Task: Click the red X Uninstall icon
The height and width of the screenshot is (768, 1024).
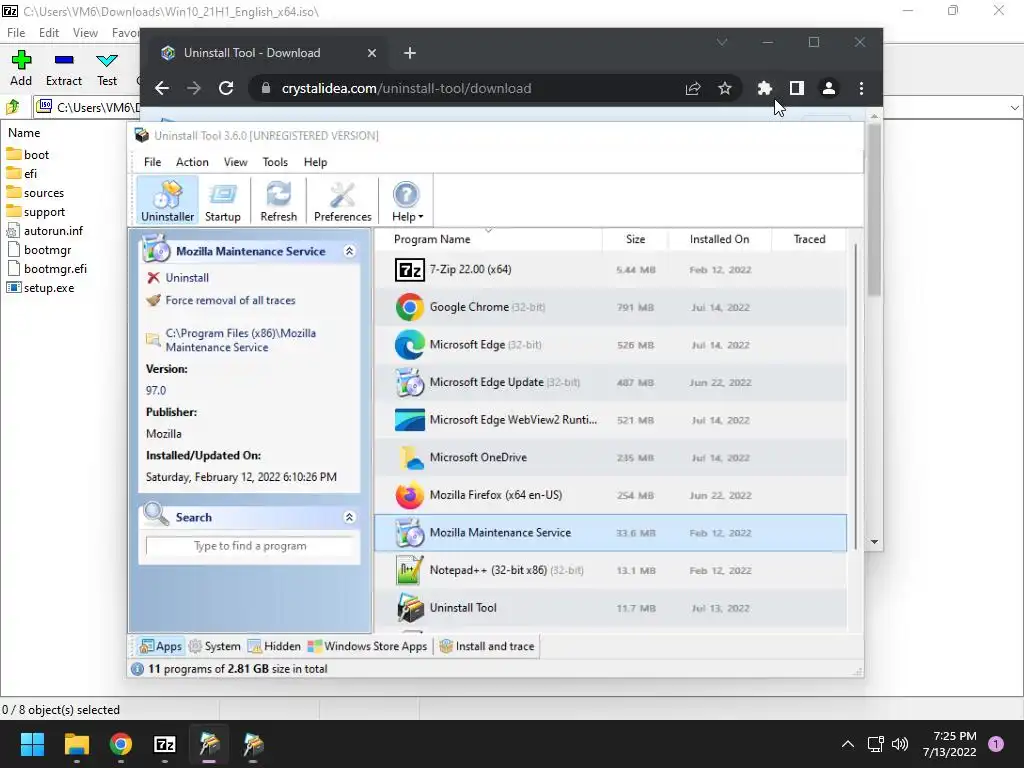Action: click(153, 278)
